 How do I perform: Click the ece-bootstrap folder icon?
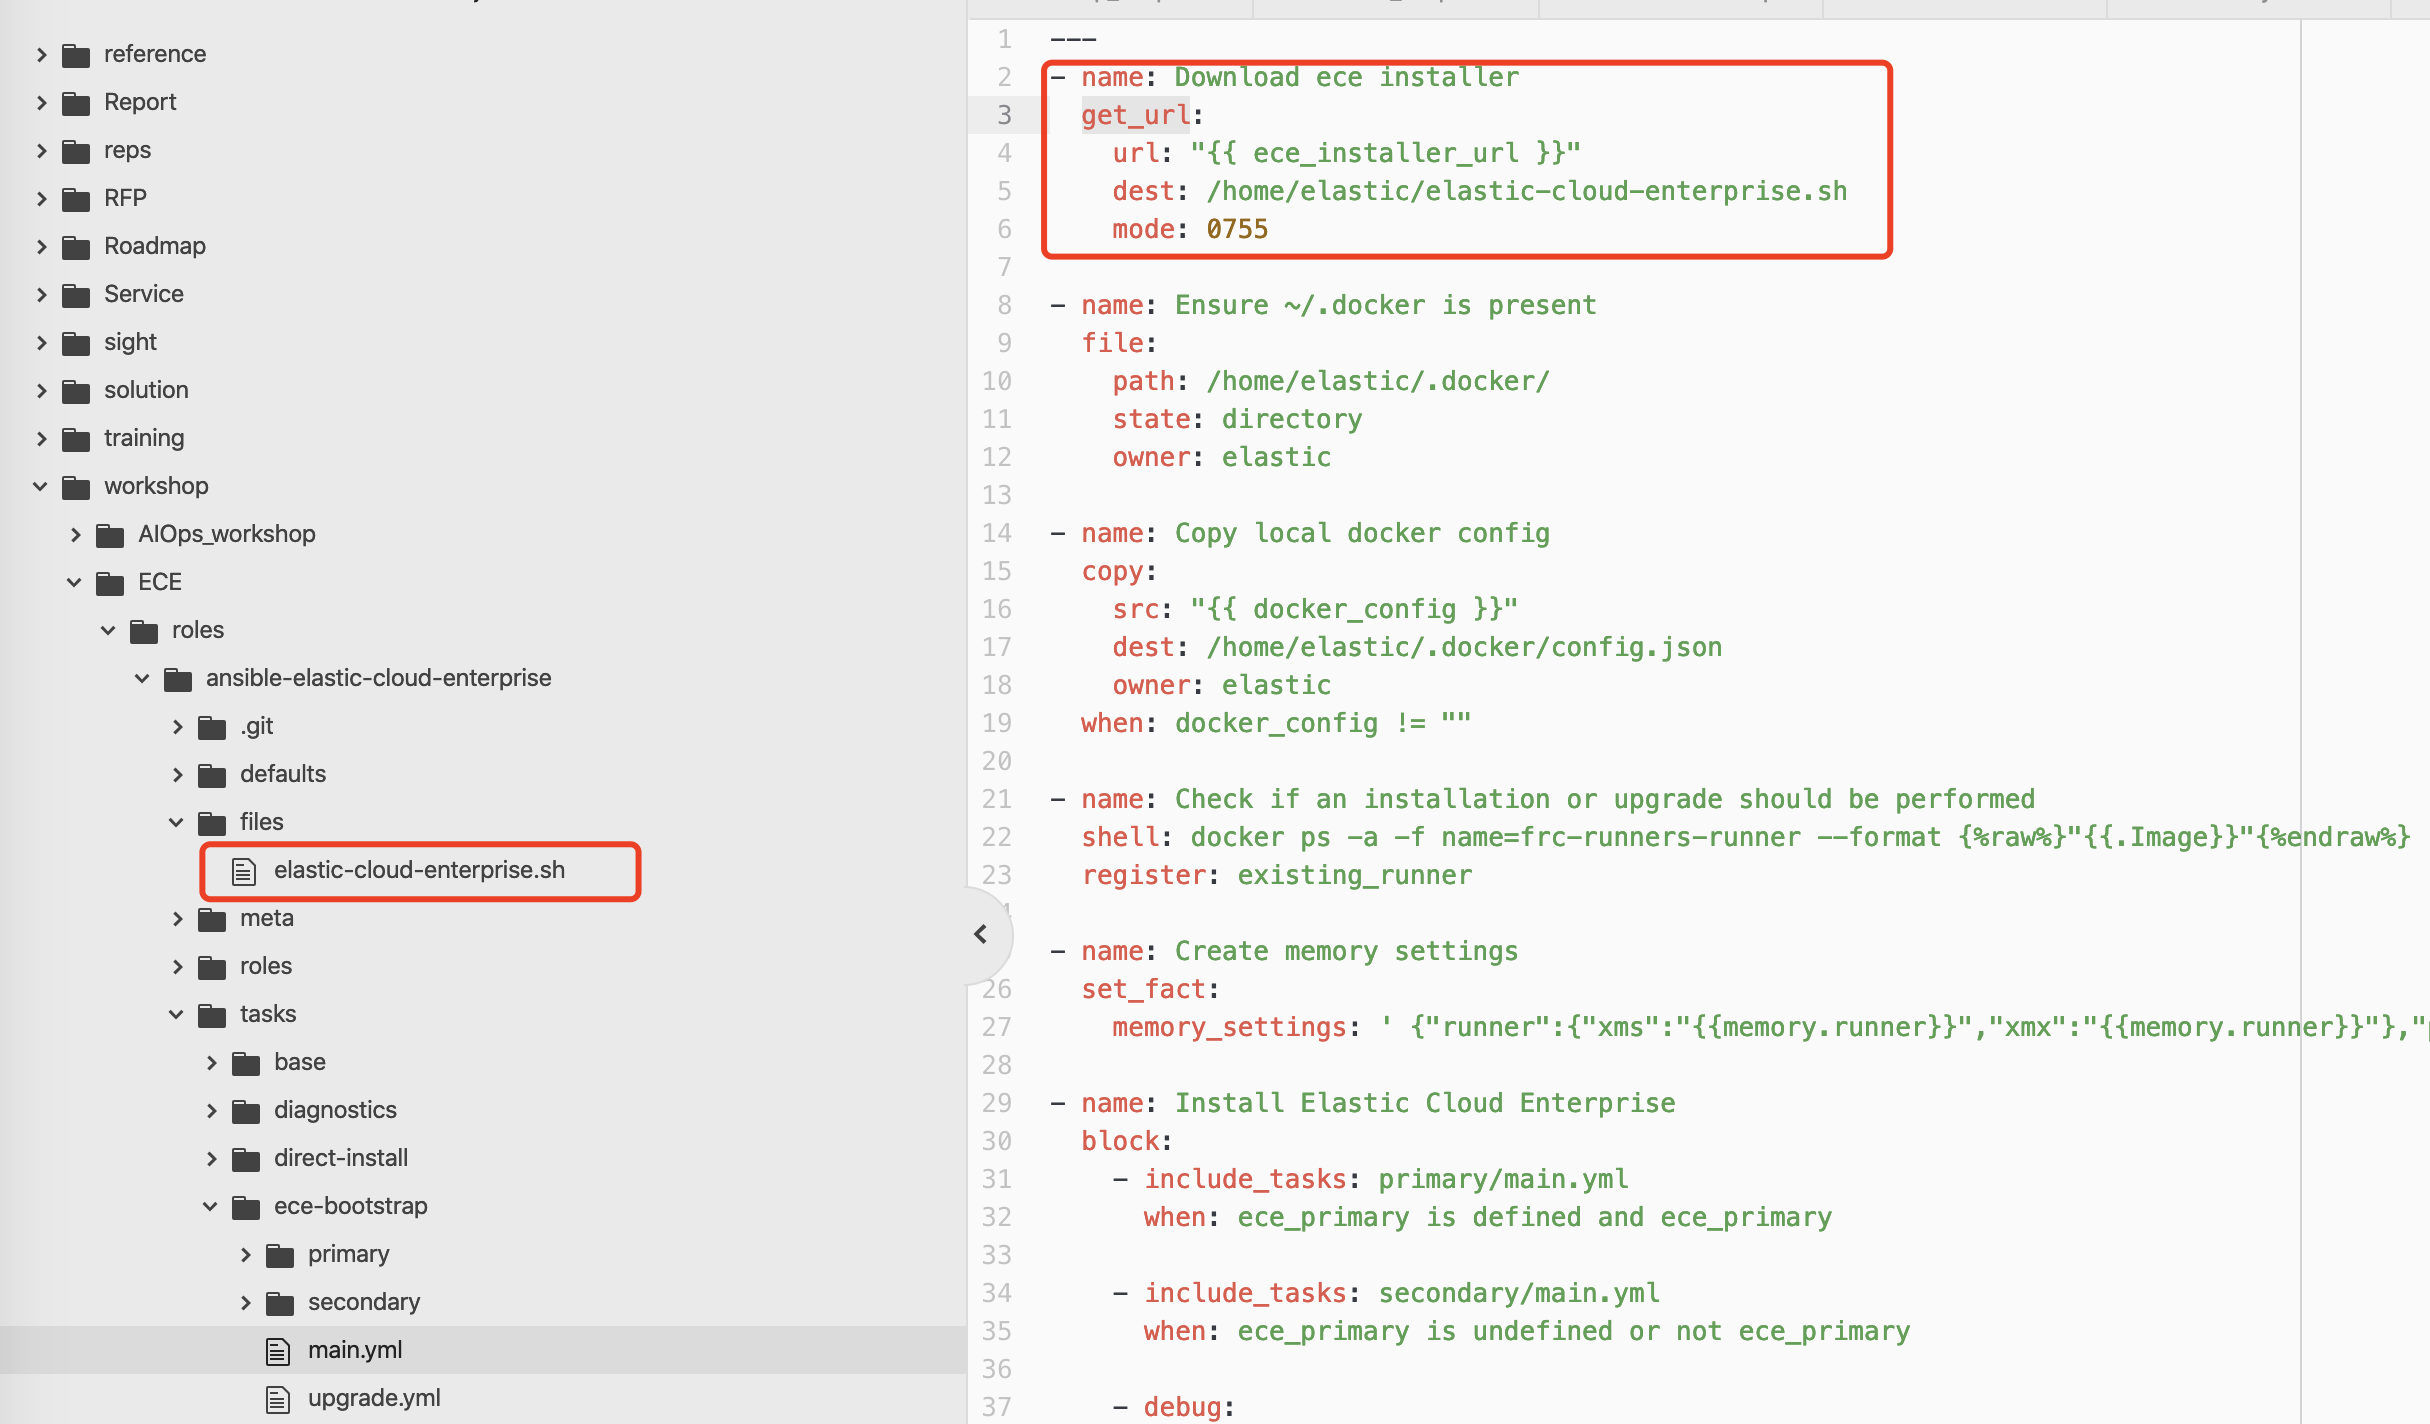246,1207
